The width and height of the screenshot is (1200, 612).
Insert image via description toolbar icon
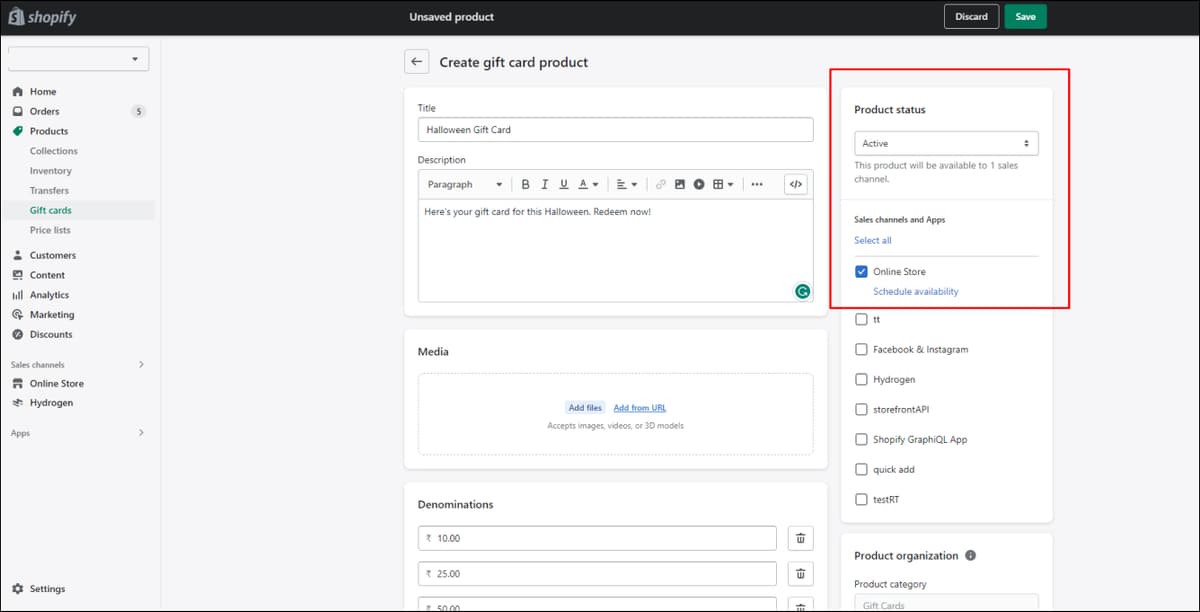(680, 184)
